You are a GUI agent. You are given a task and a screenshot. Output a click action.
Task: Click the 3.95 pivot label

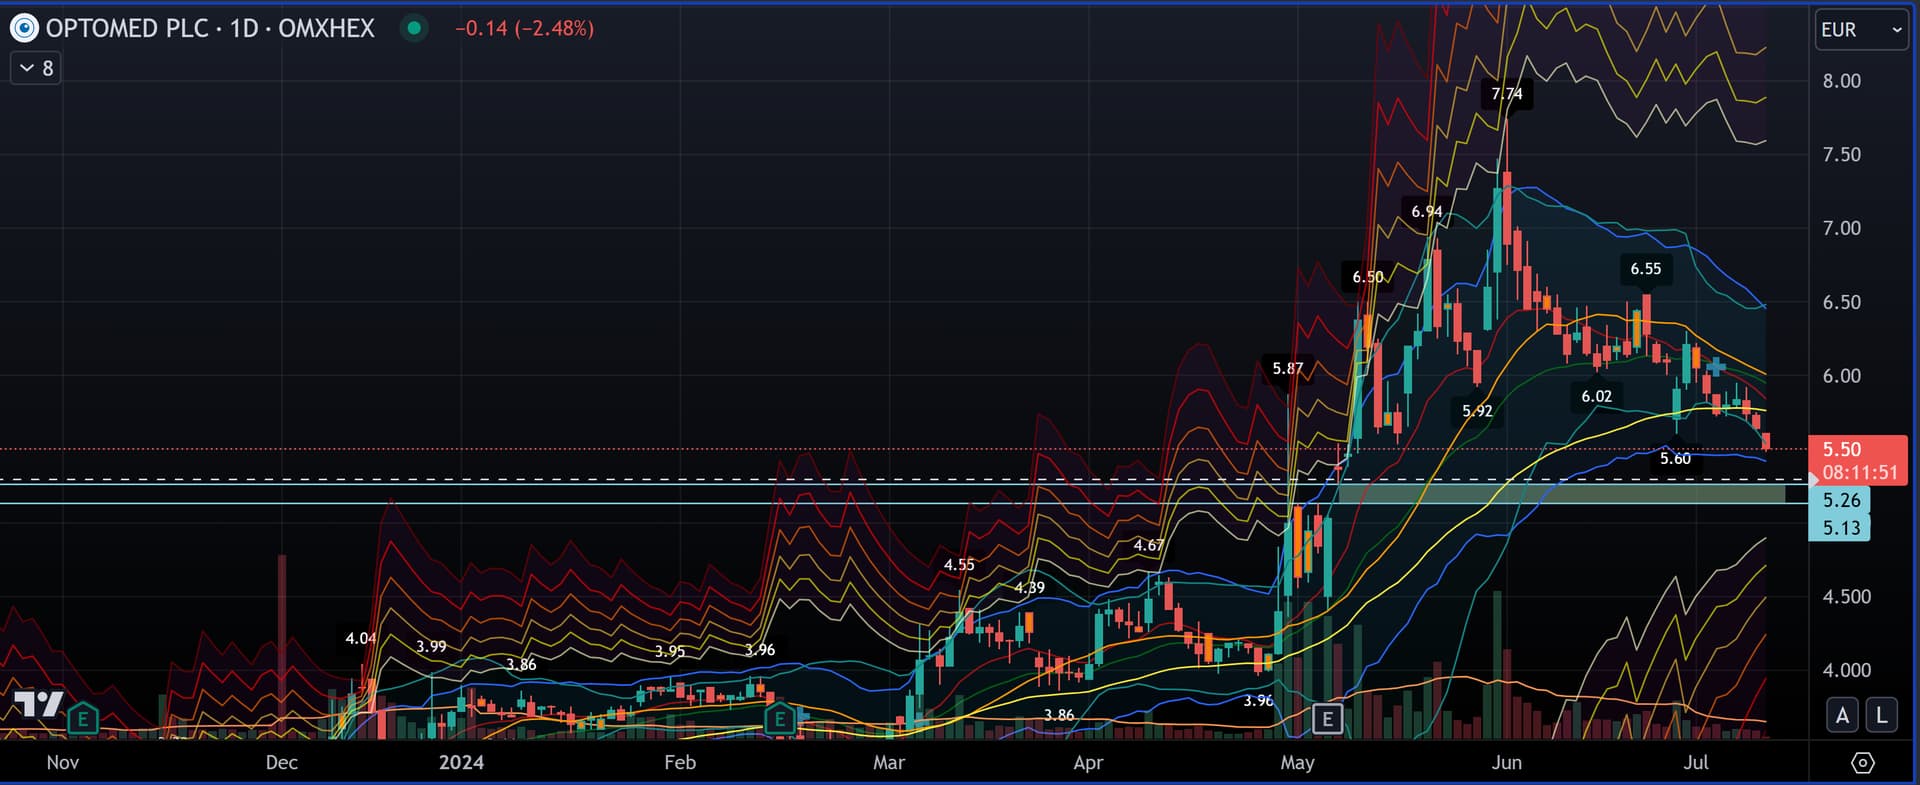pos(670,651)
